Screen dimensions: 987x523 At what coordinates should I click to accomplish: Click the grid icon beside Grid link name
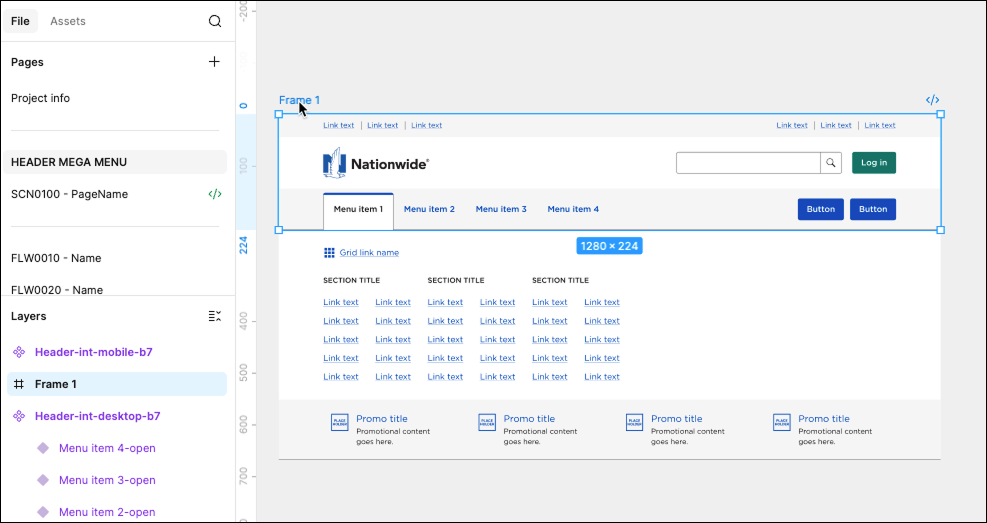coord(329,252)
